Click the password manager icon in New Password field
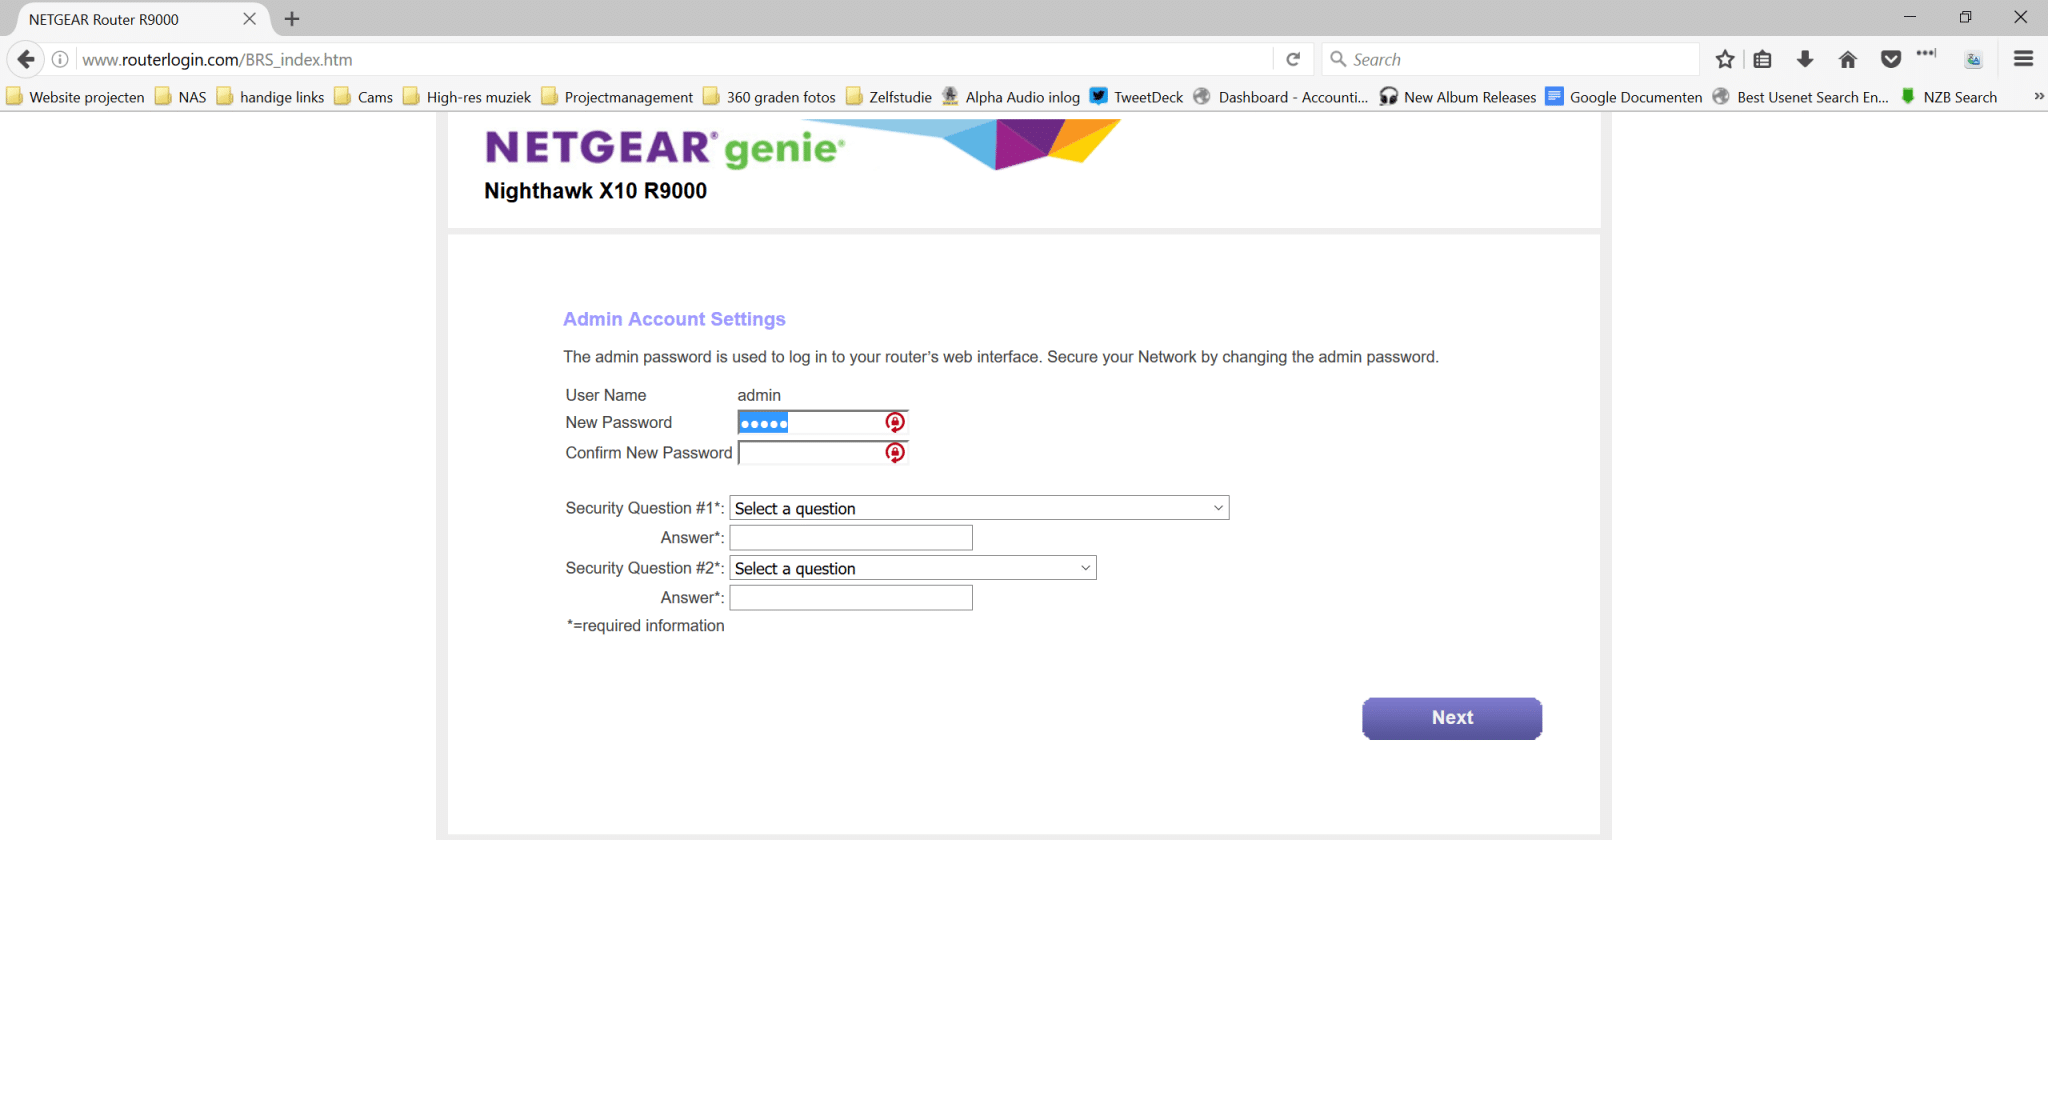Viewport: 2048px width, 1104px height. click(895, 422)
